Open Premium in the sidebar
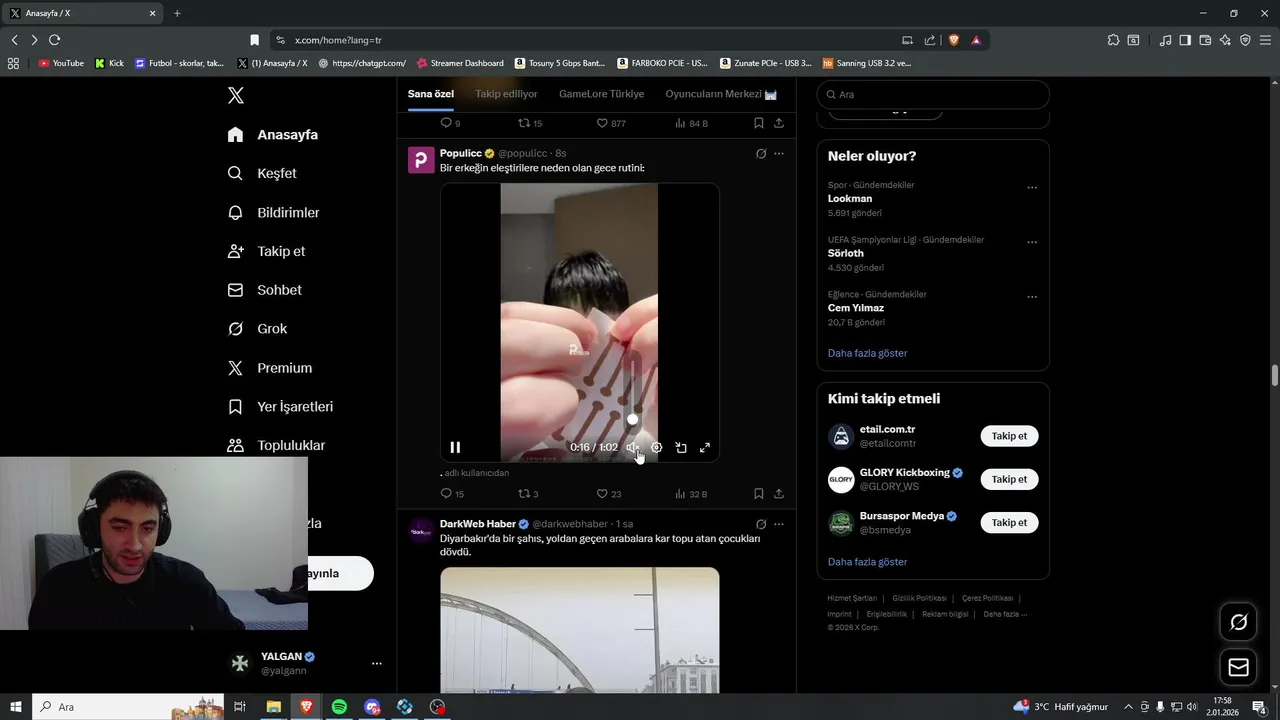Image resolution: width=1280 pixels, height=720 pixels. (270, 368)
